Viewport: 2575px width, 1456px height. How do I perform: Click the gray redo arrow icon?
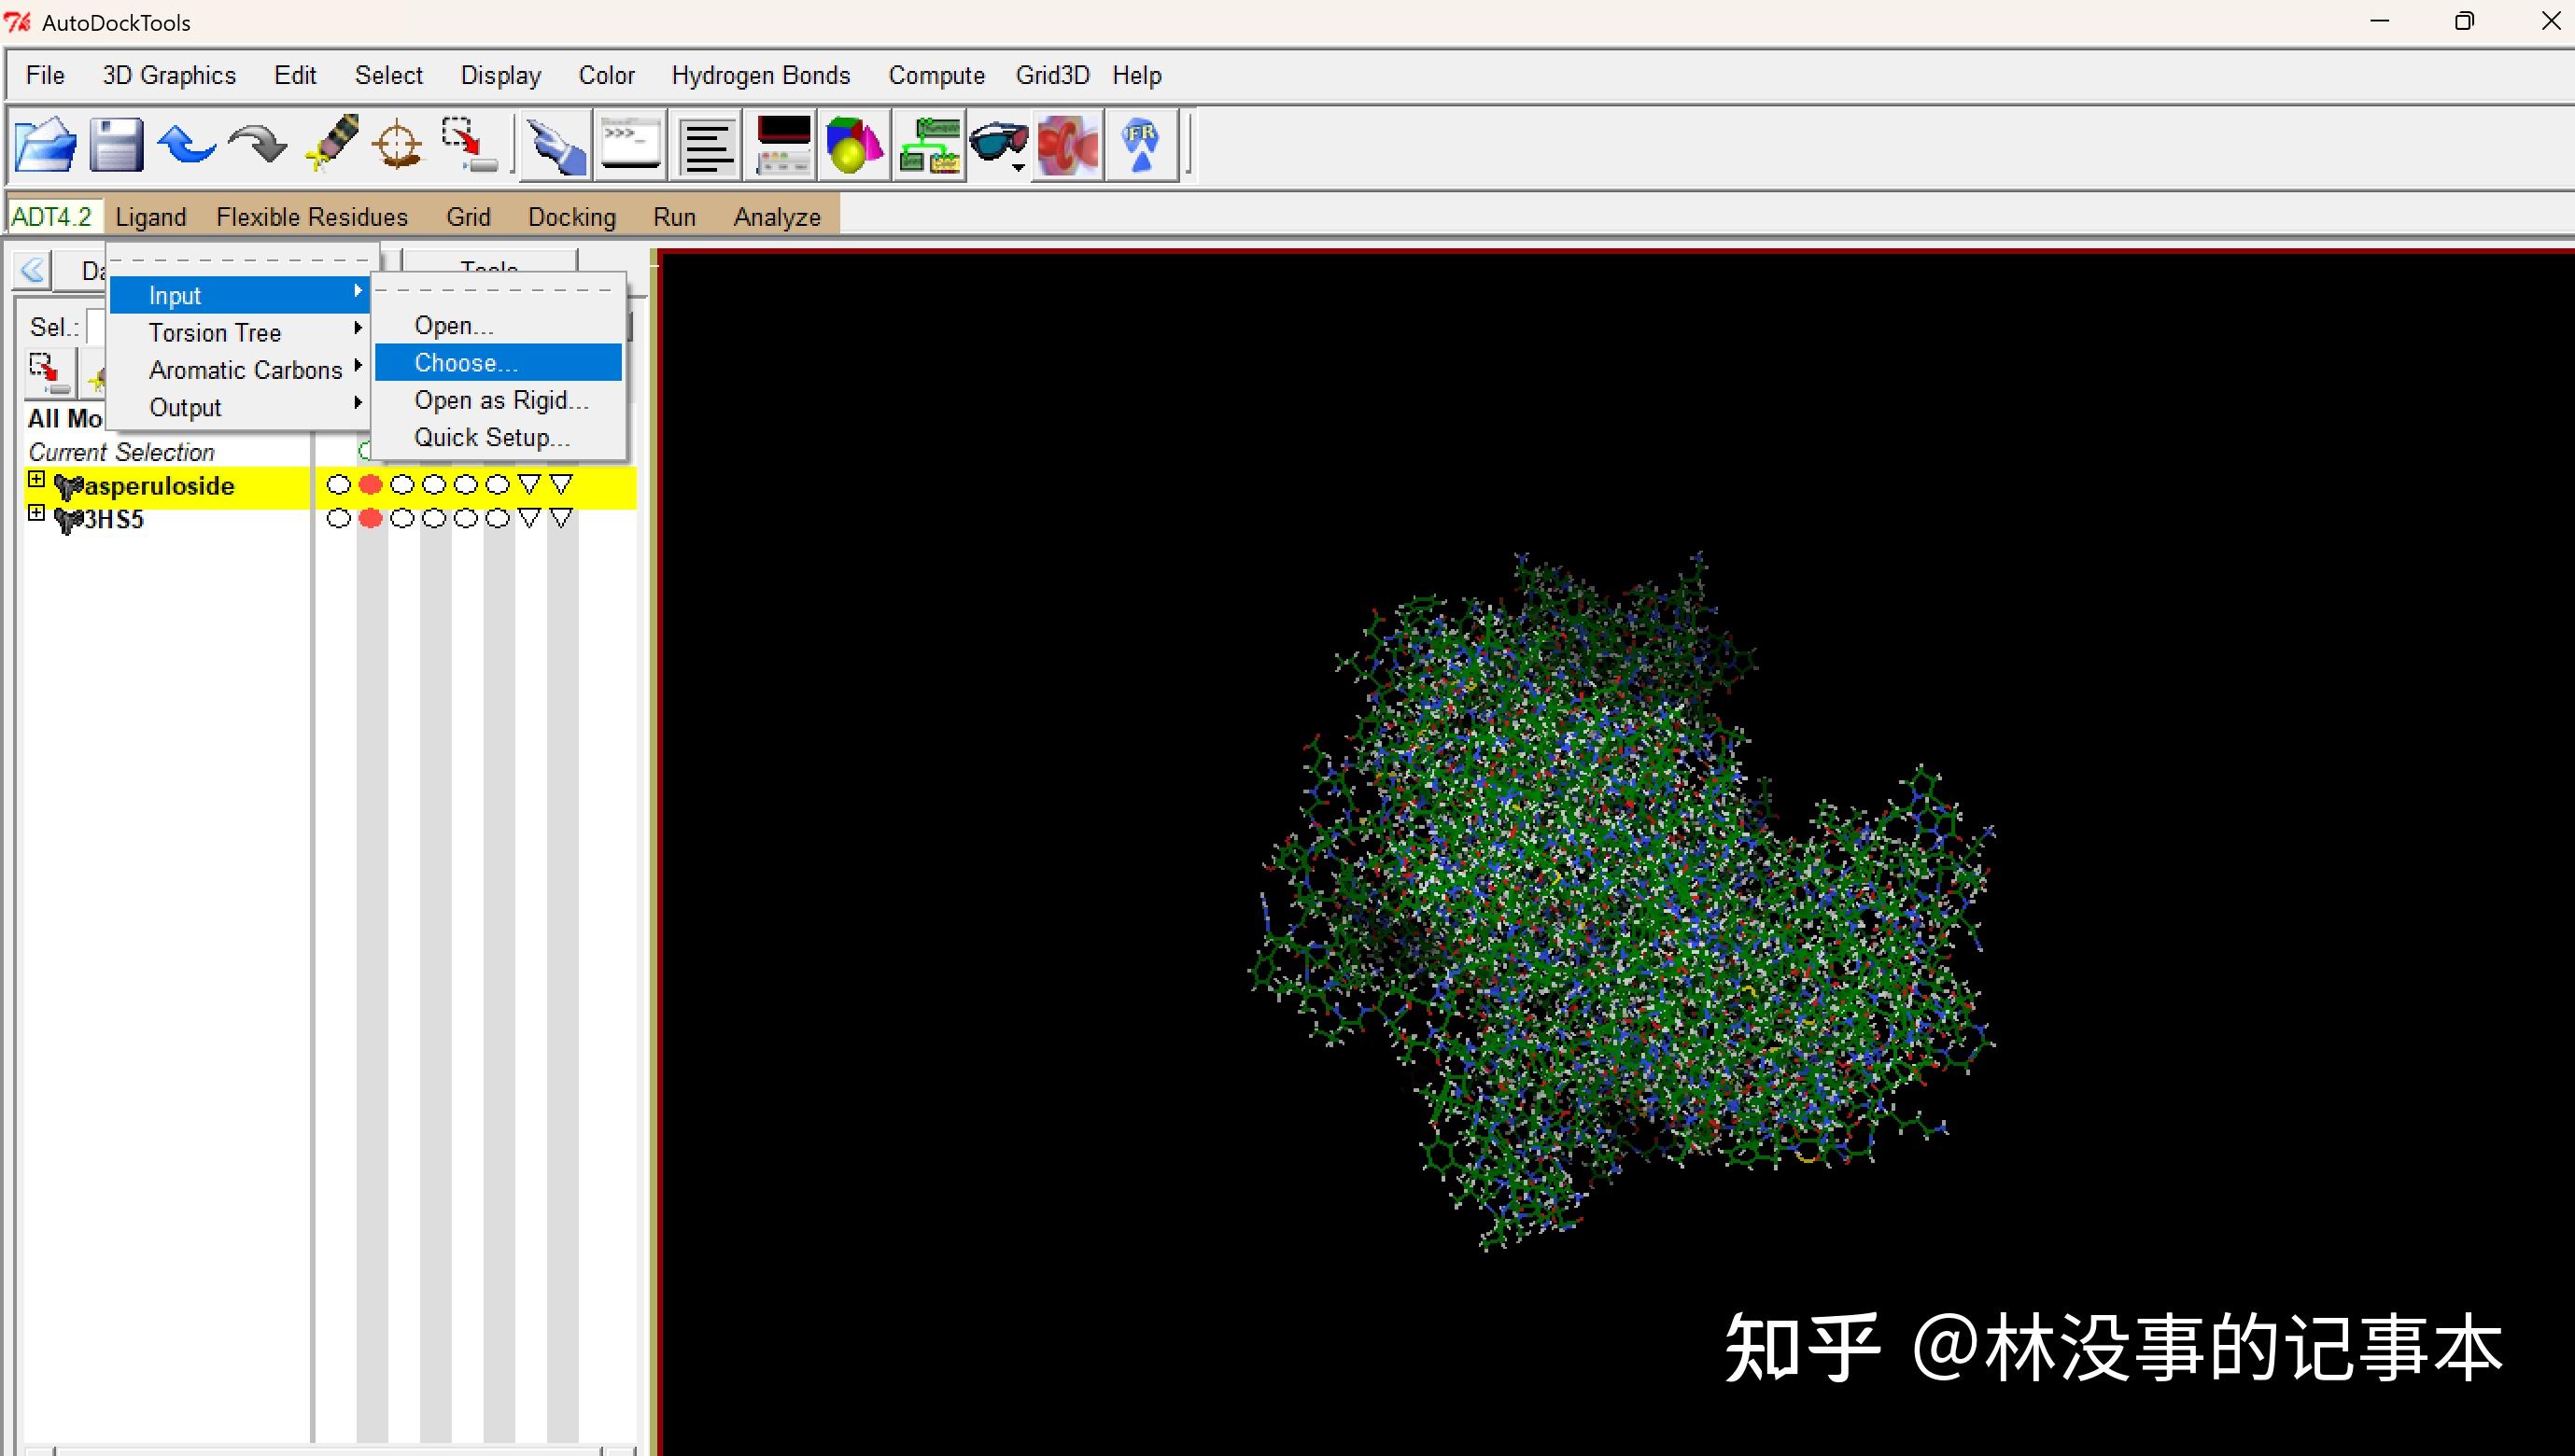[x=257, y=146]
